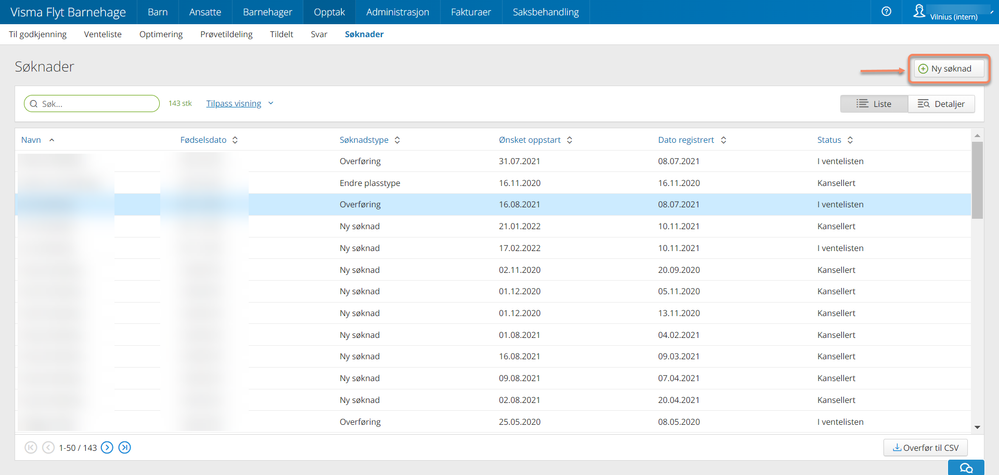This screenshot has height=475, width=999.
Task: Click the 07.04.2021 registered date cell
Action: click(679, 378)
